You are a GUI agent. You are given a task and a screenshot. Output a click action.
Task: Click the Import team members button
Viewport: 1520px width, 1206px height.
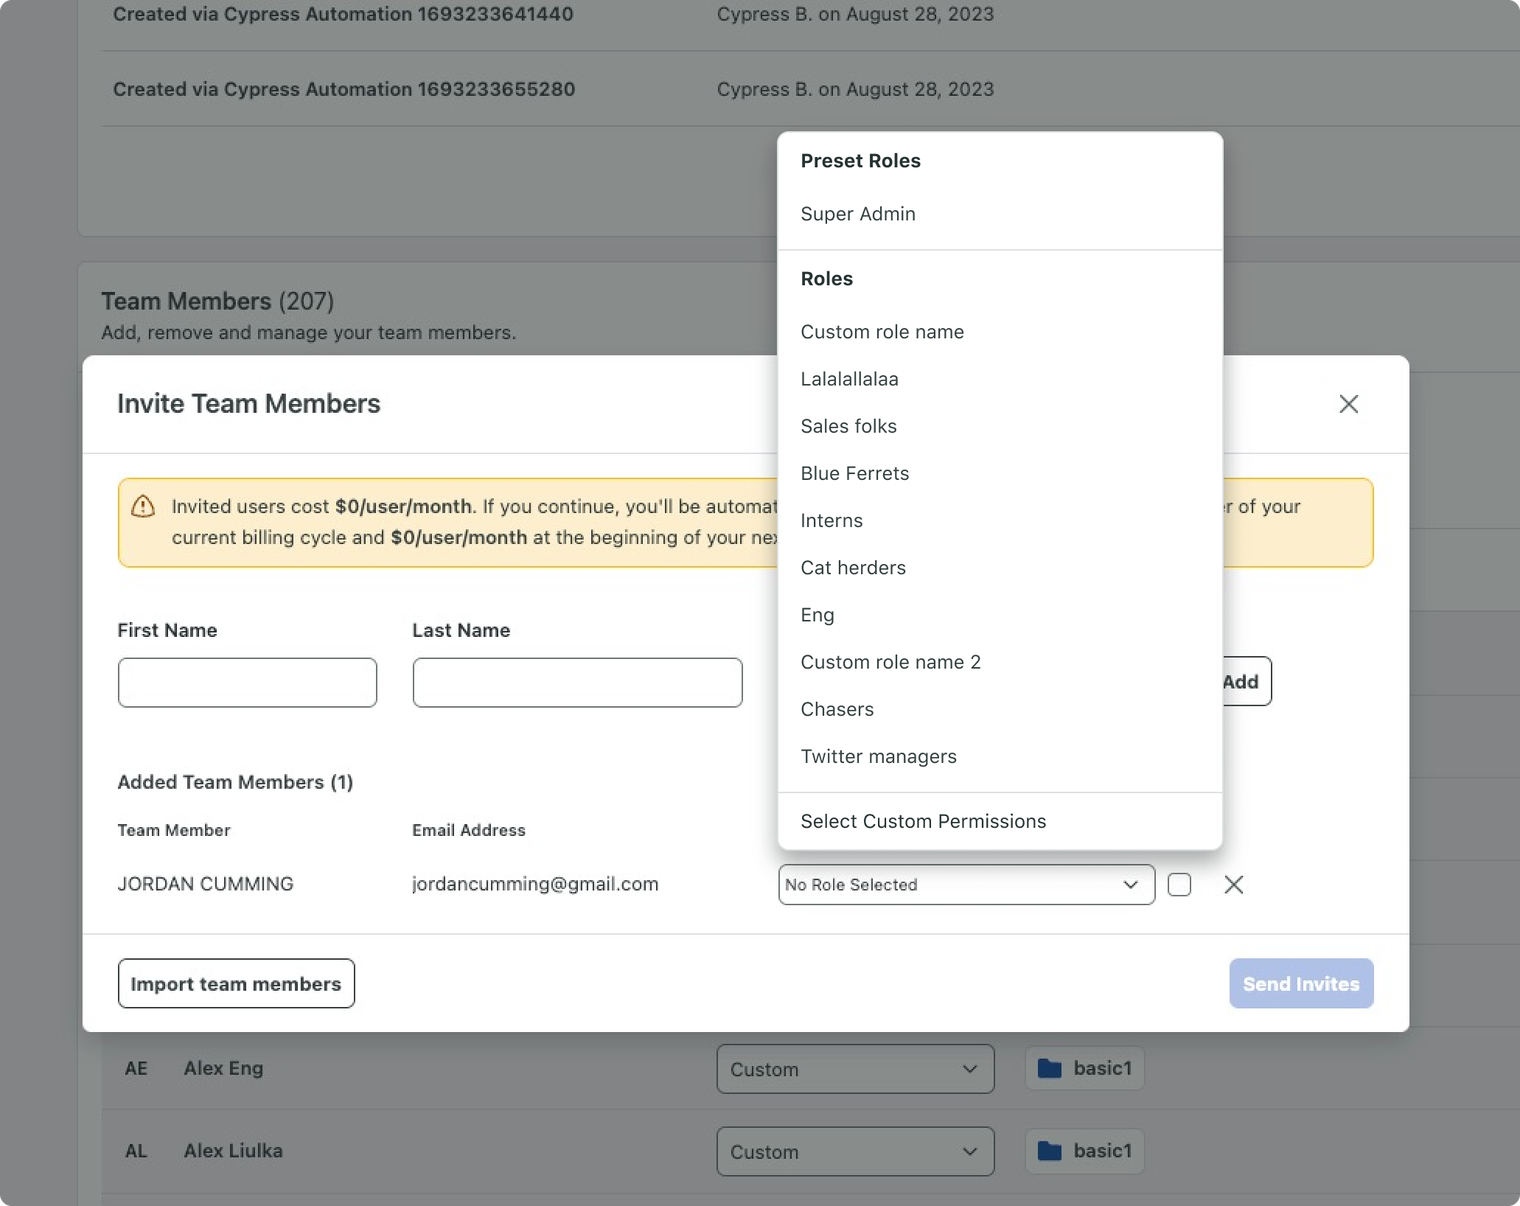[236, 984]
